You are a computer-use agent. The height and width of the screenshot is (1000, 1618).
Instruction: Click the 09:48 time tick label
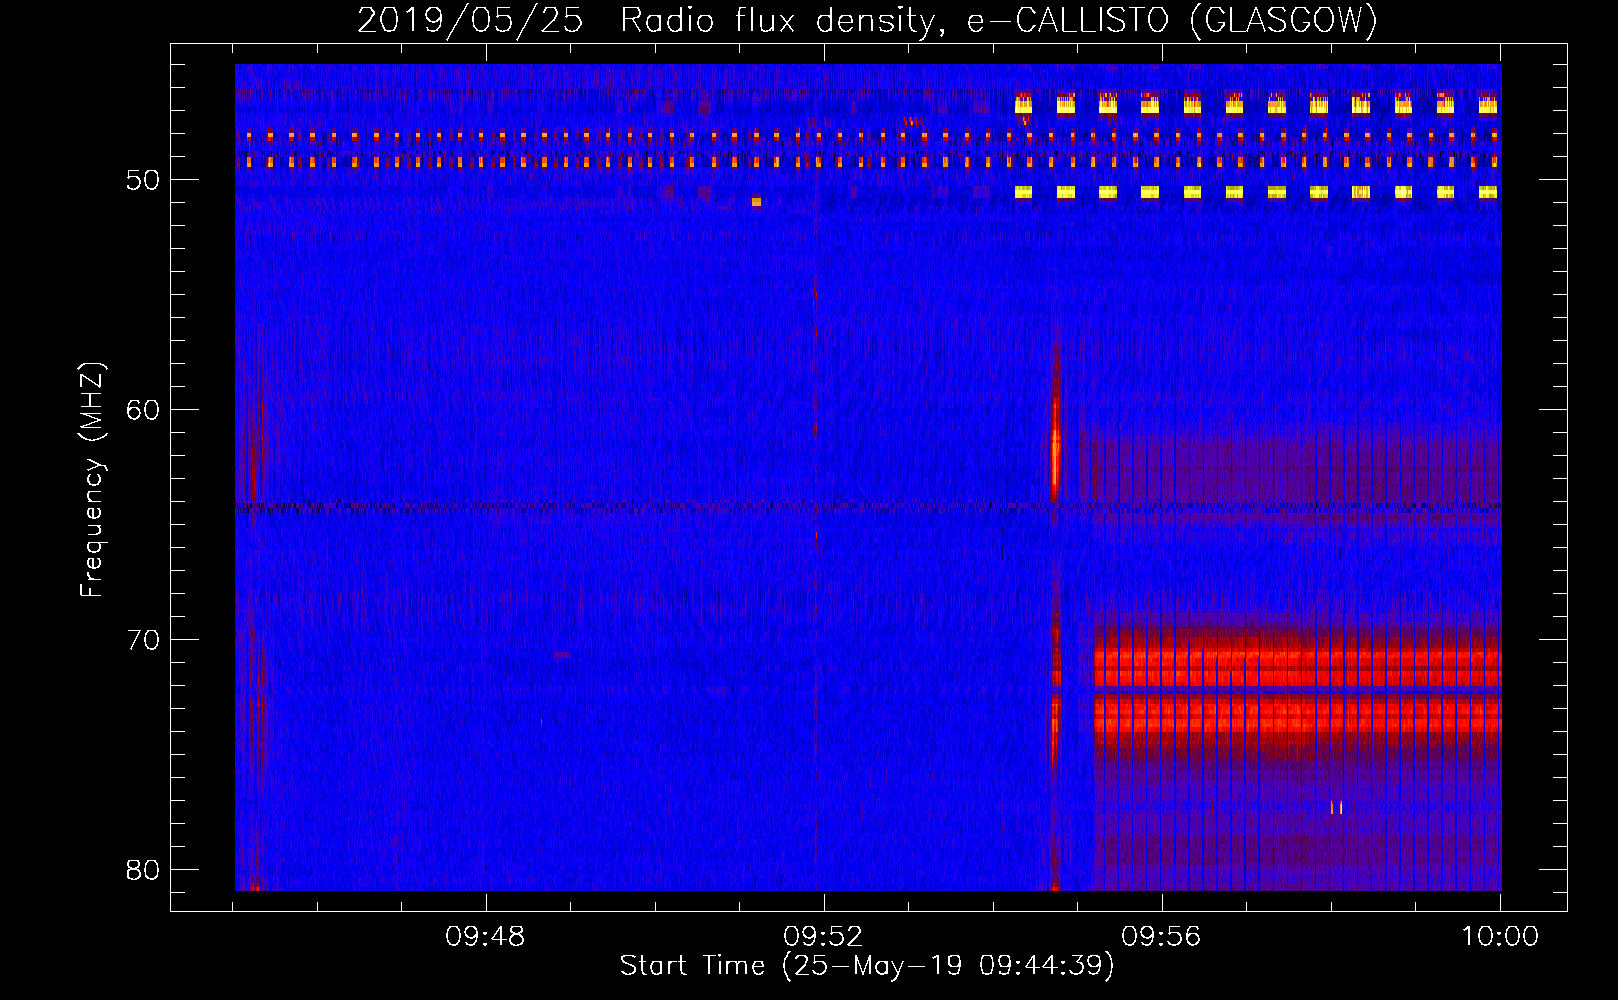point(485,937)
